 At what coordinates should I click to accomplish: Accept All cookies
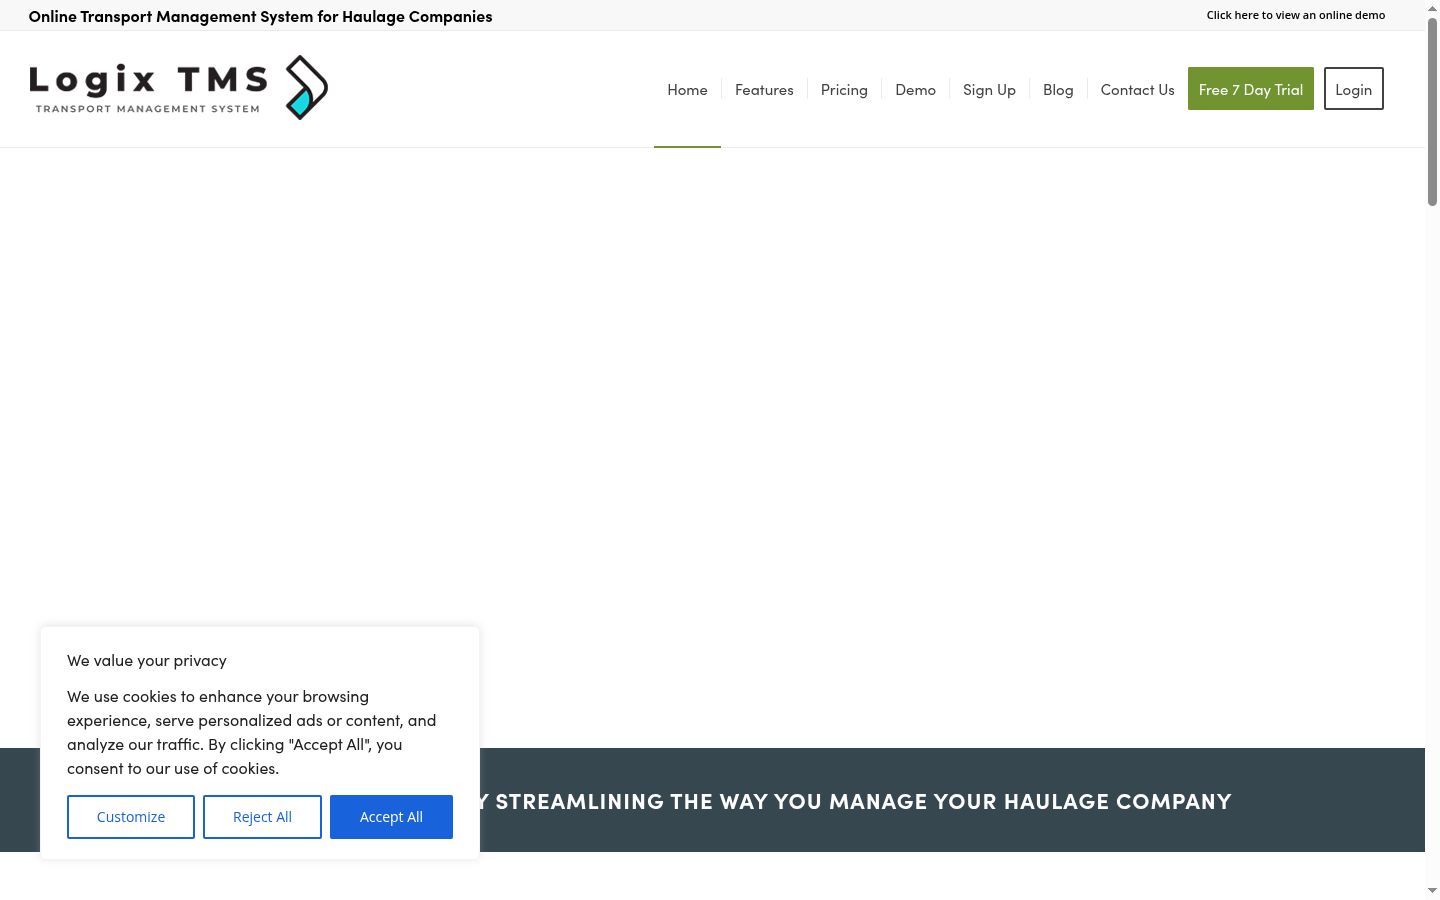coord(391,817)
